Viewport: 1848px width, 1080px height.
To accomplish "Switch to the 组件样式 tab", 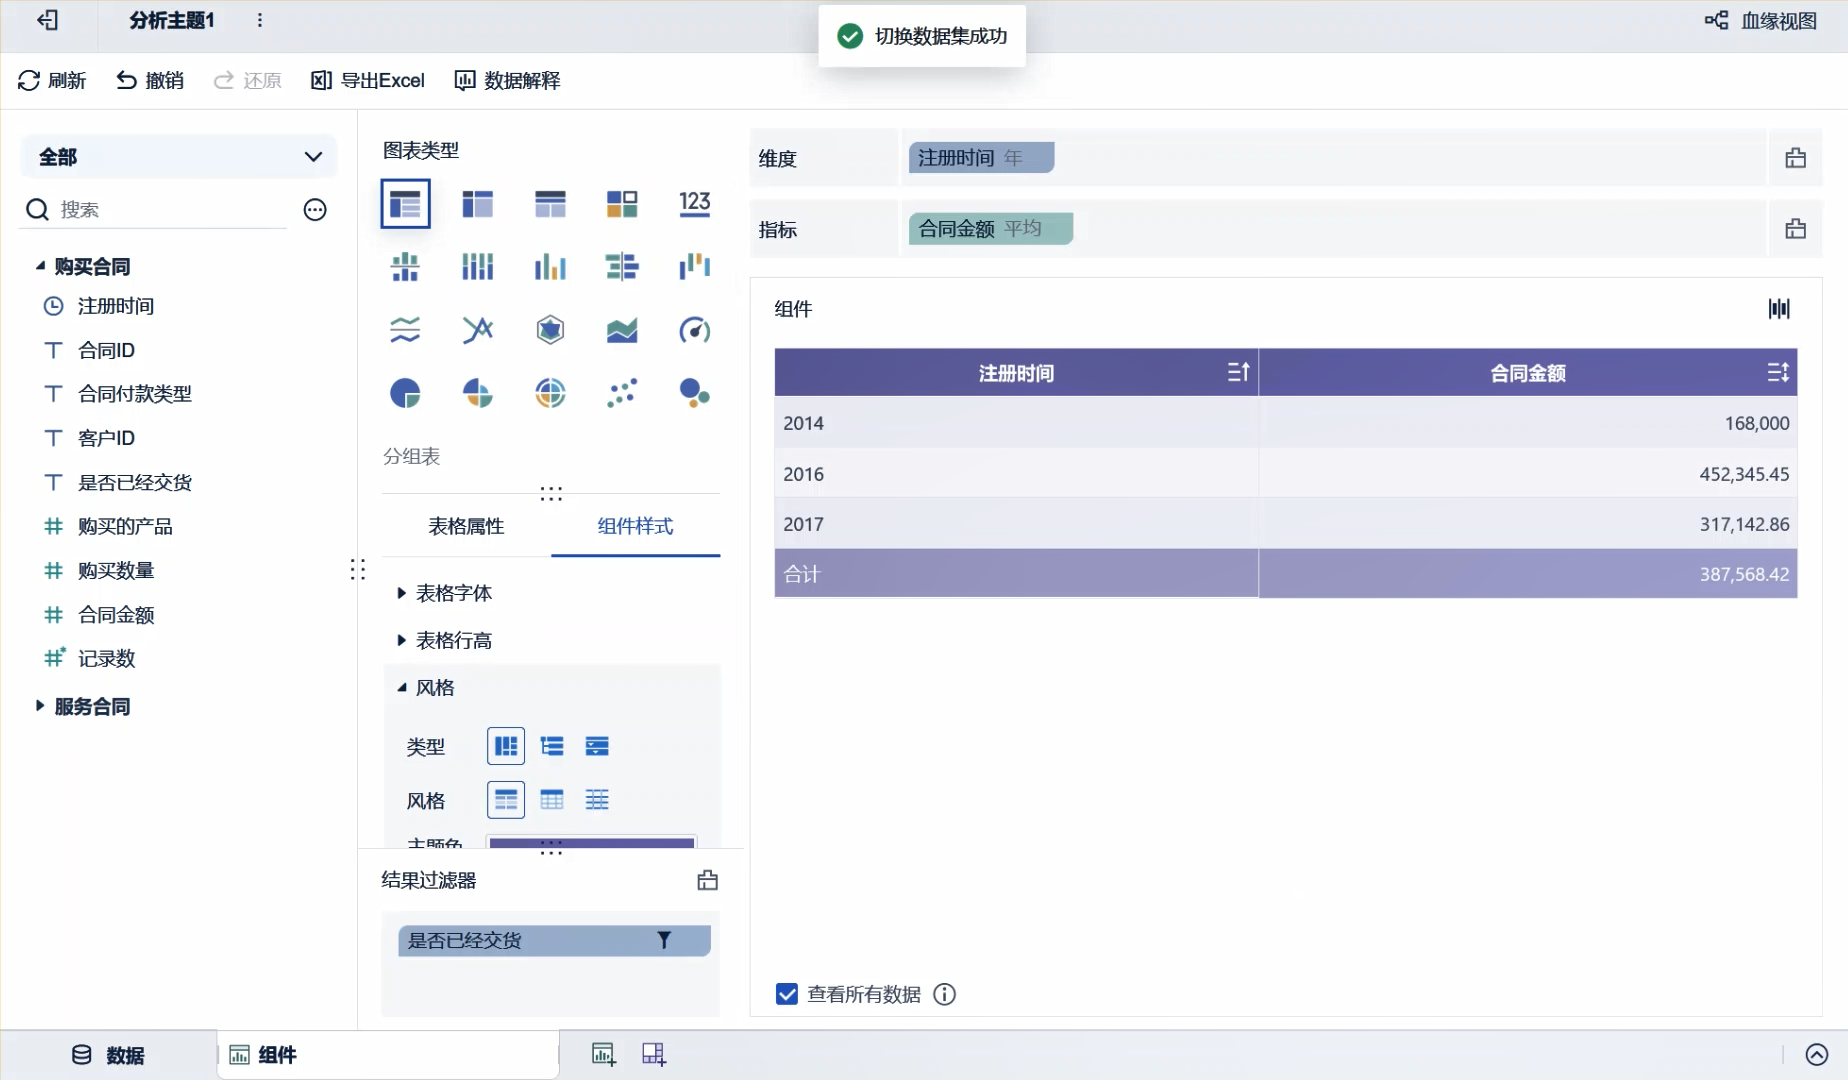I will point(636,526).
